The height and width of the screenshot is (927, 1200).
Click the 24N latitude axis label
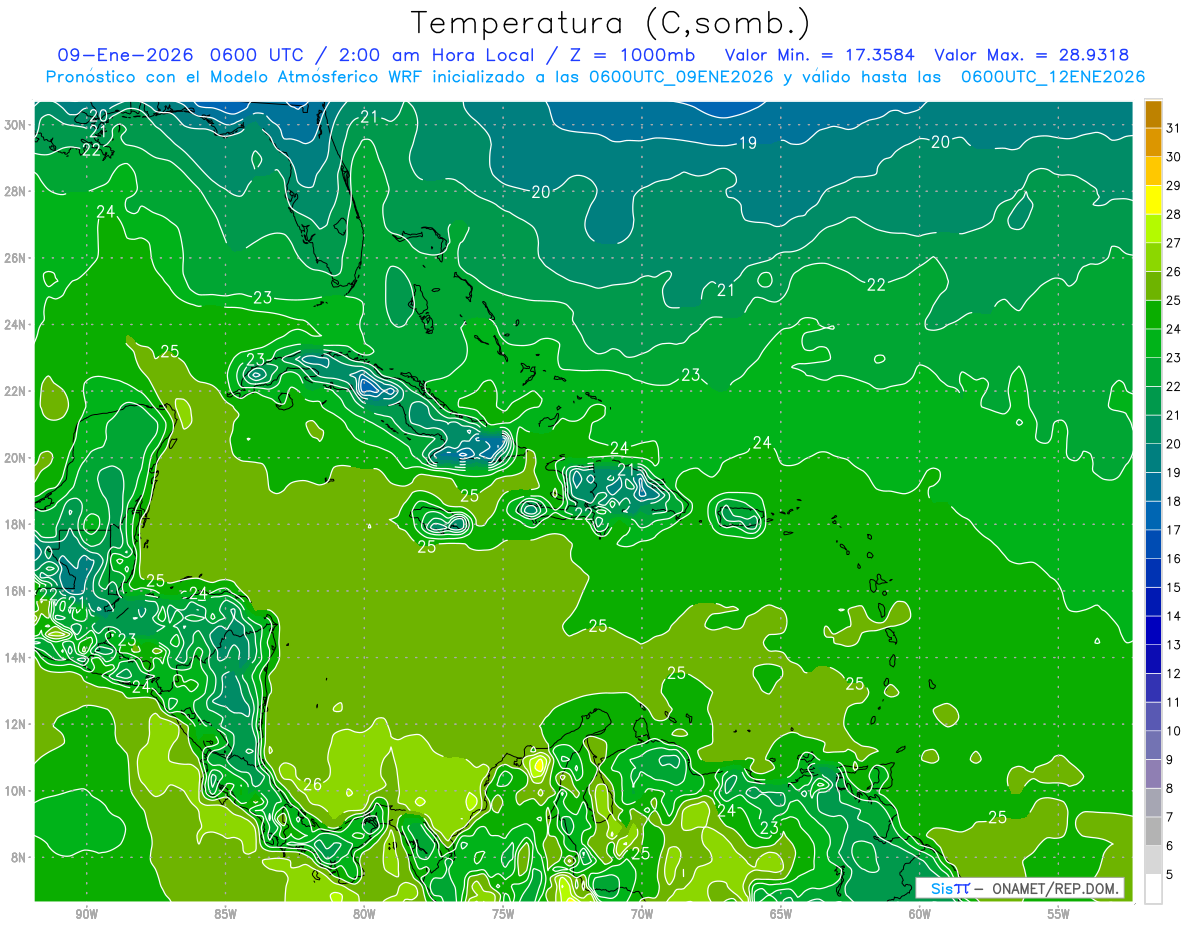point(17,325)
